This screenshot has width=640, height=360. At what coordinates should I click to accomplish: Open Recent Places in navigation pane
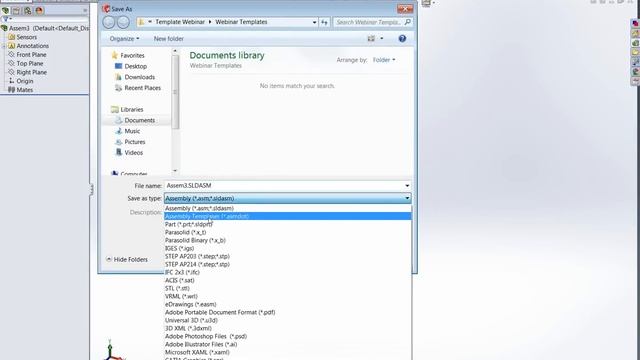tap(142, 88)
